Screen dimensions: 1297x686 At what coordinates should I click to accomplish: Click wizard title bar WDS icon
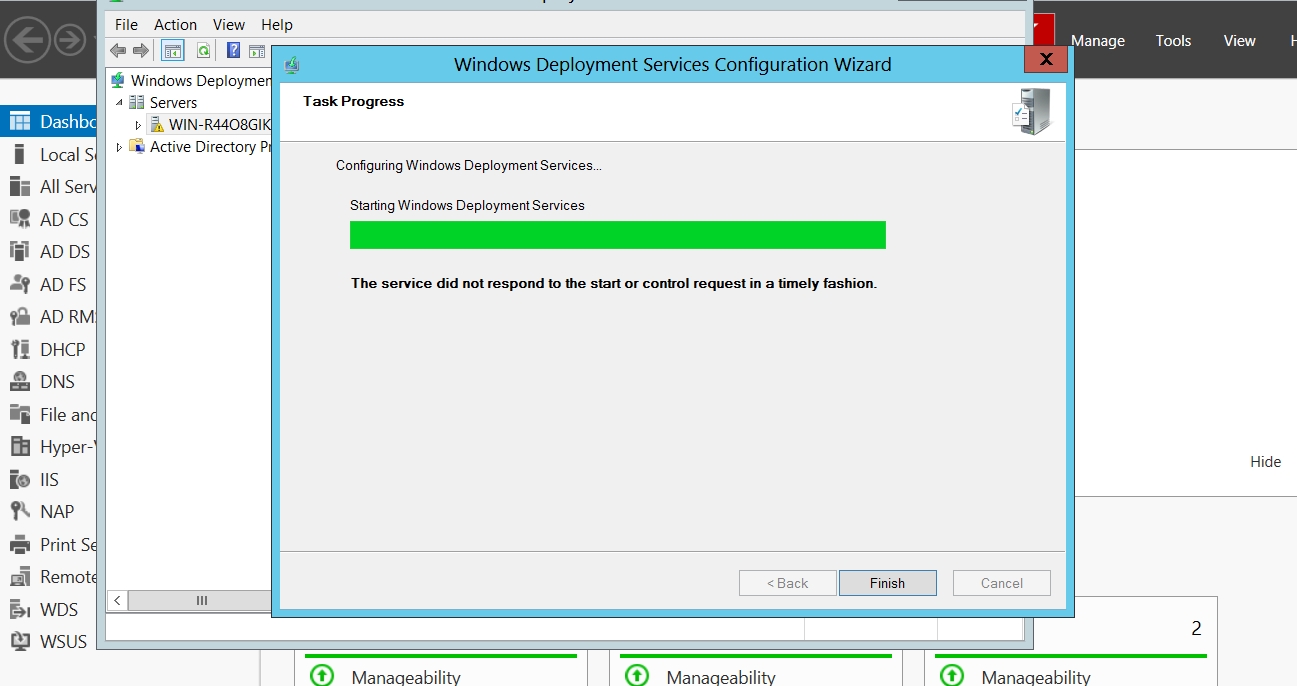click(292, 65)
